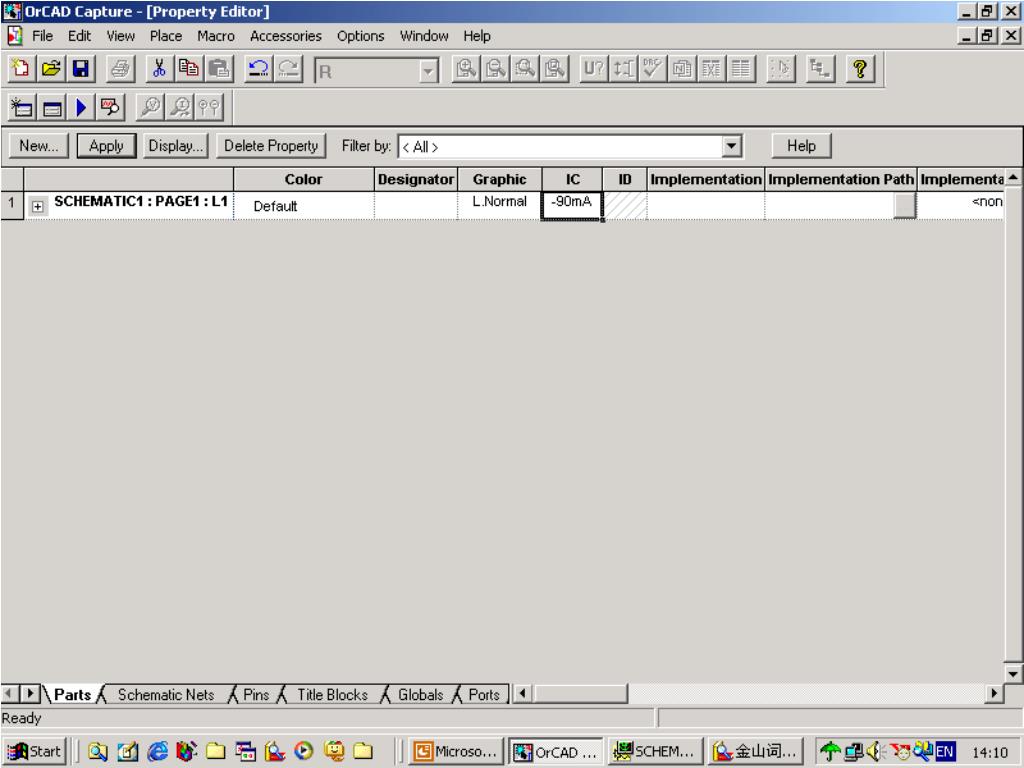The height and width of the screenshot is (768, 1024).
Task: Click the first marker probe icon
Action: click(x=150, y=108)
